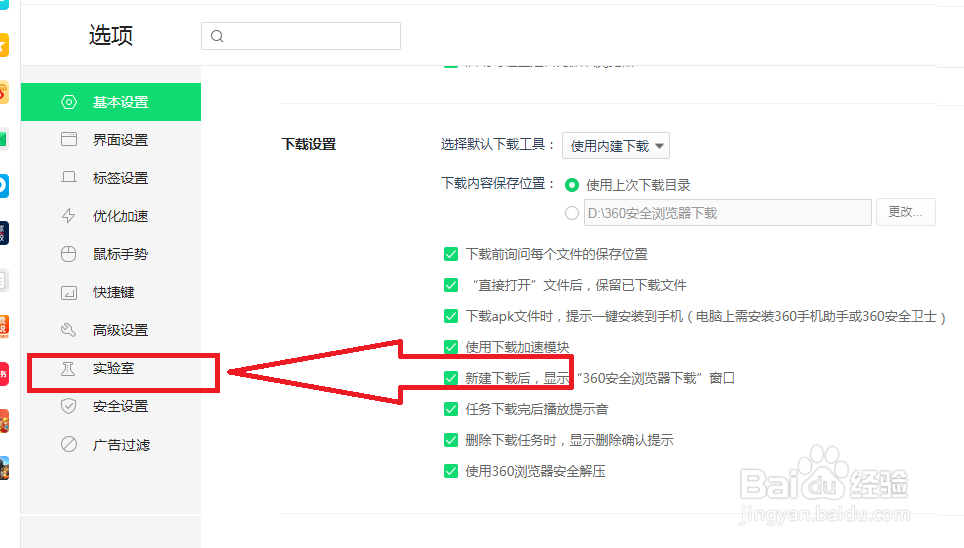
Task: Click the keyboard icon beside 快捷键
Action: pos(69,292)
